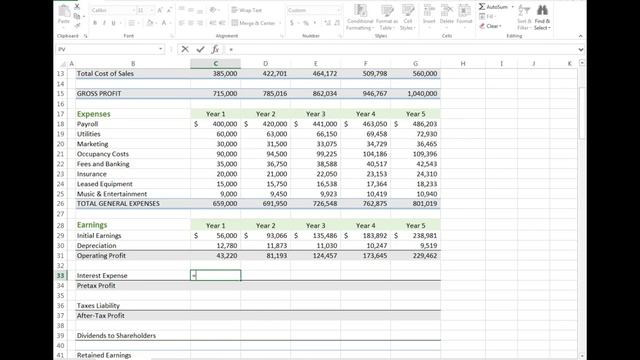Viewport: 640px width, 360px height.
Task: Open Format as Table gallery
Action: 386,17
